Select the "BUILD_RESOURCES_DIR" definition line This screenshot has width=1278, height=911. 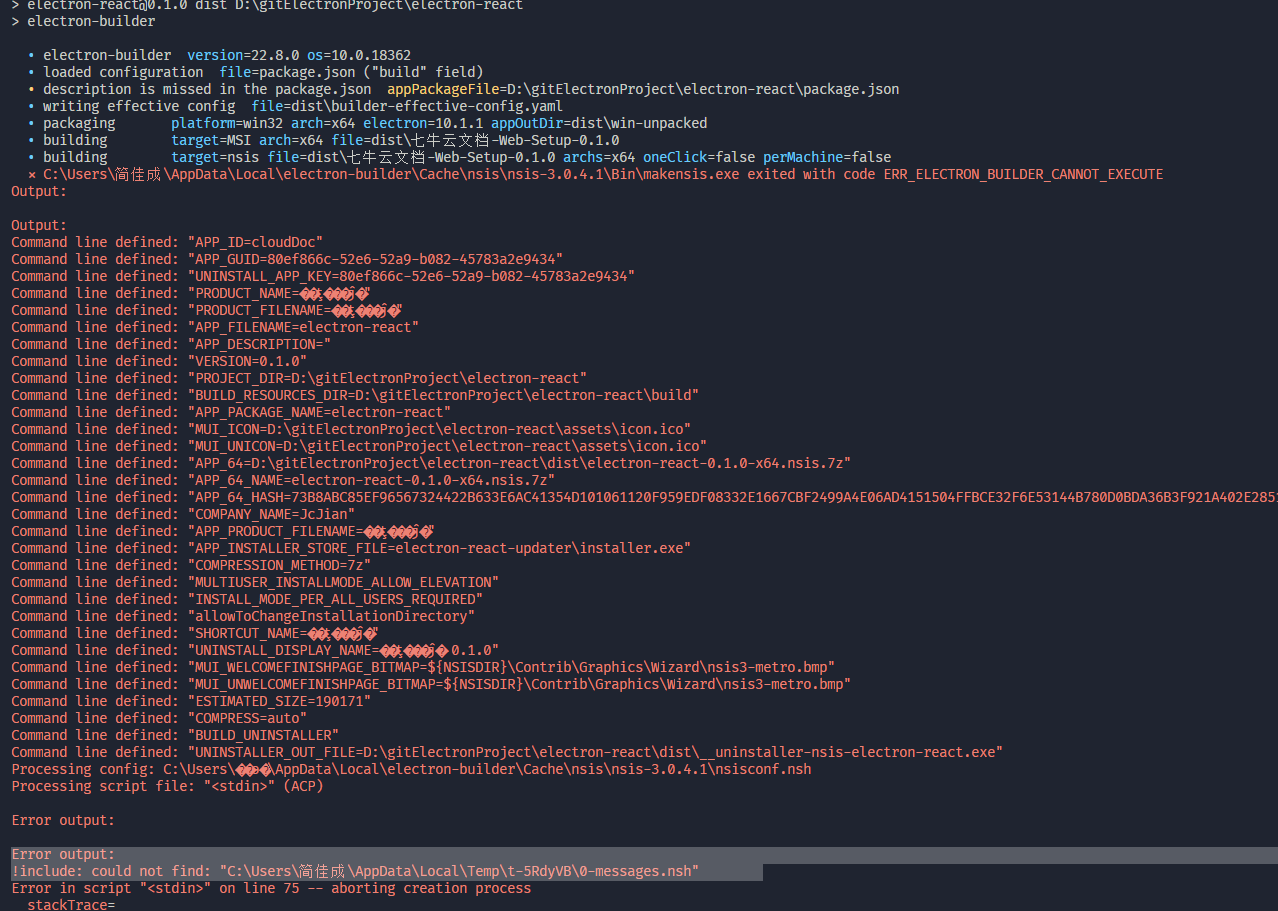tap(355, 395)
